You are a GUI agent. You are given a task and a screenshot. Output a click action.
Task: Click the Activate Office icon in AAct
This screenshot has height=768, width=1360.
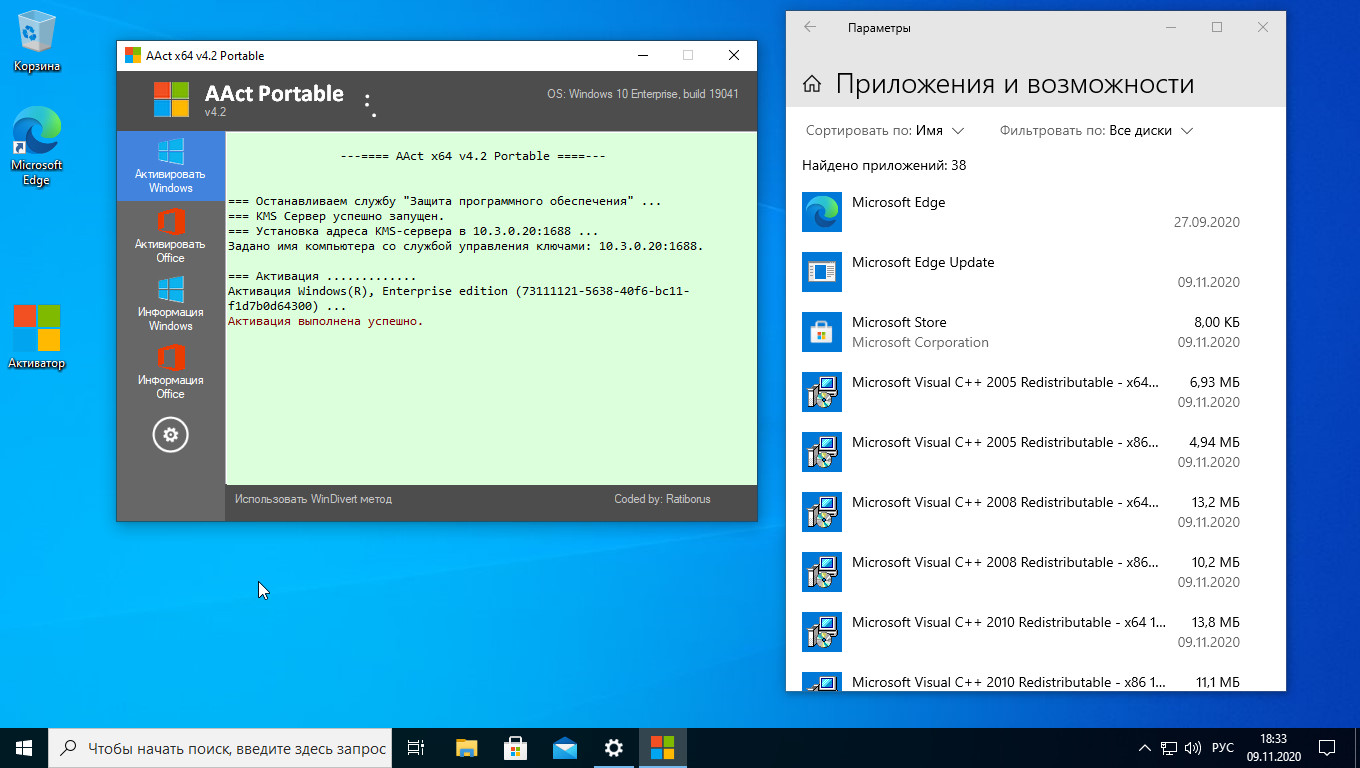tap(170, 236)
